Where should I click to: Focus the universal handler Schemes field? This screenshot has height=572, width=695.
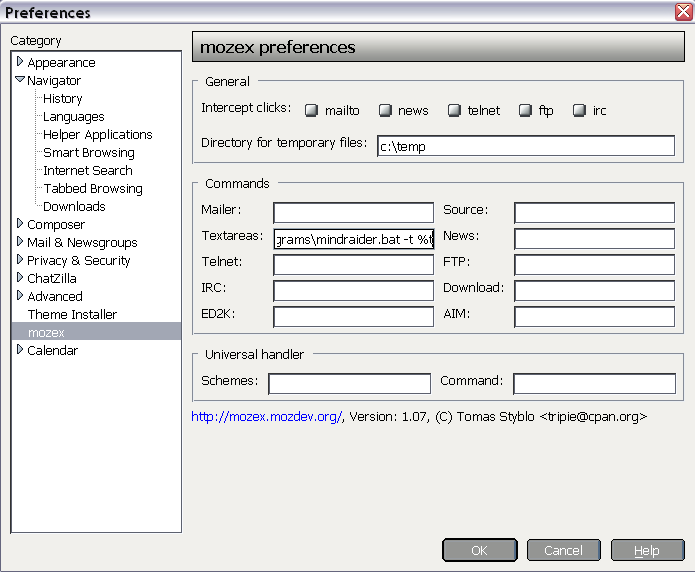[349, 384]
